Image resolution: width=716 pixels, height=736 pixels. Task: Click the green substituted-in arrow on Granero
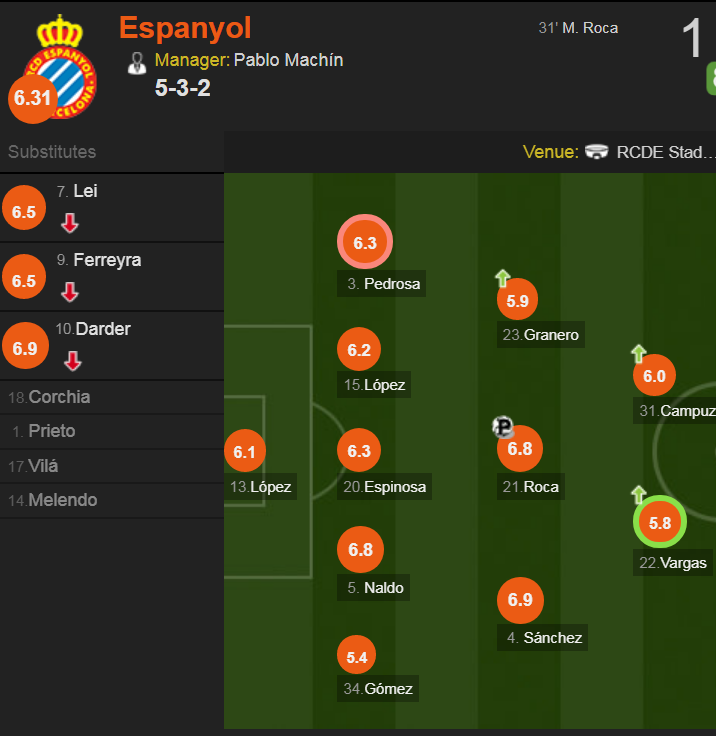click(x=503, y=278)
